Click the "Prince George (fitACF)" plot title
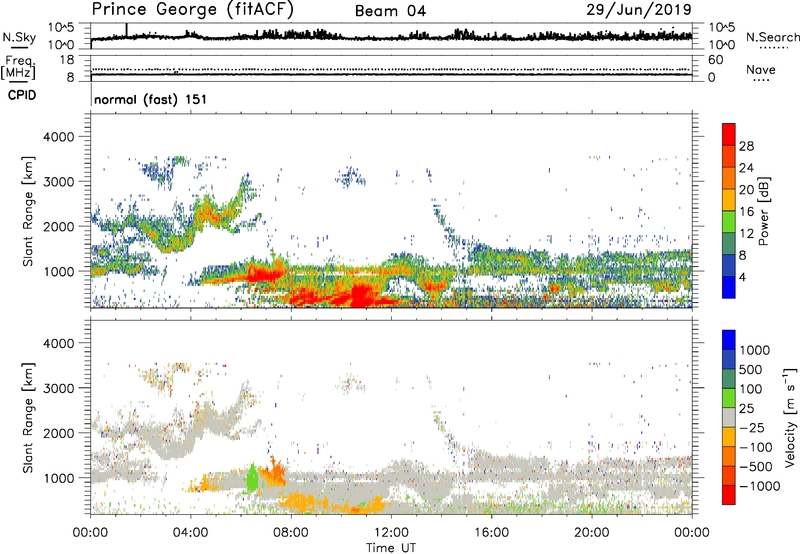 click(x=192, y=9)
